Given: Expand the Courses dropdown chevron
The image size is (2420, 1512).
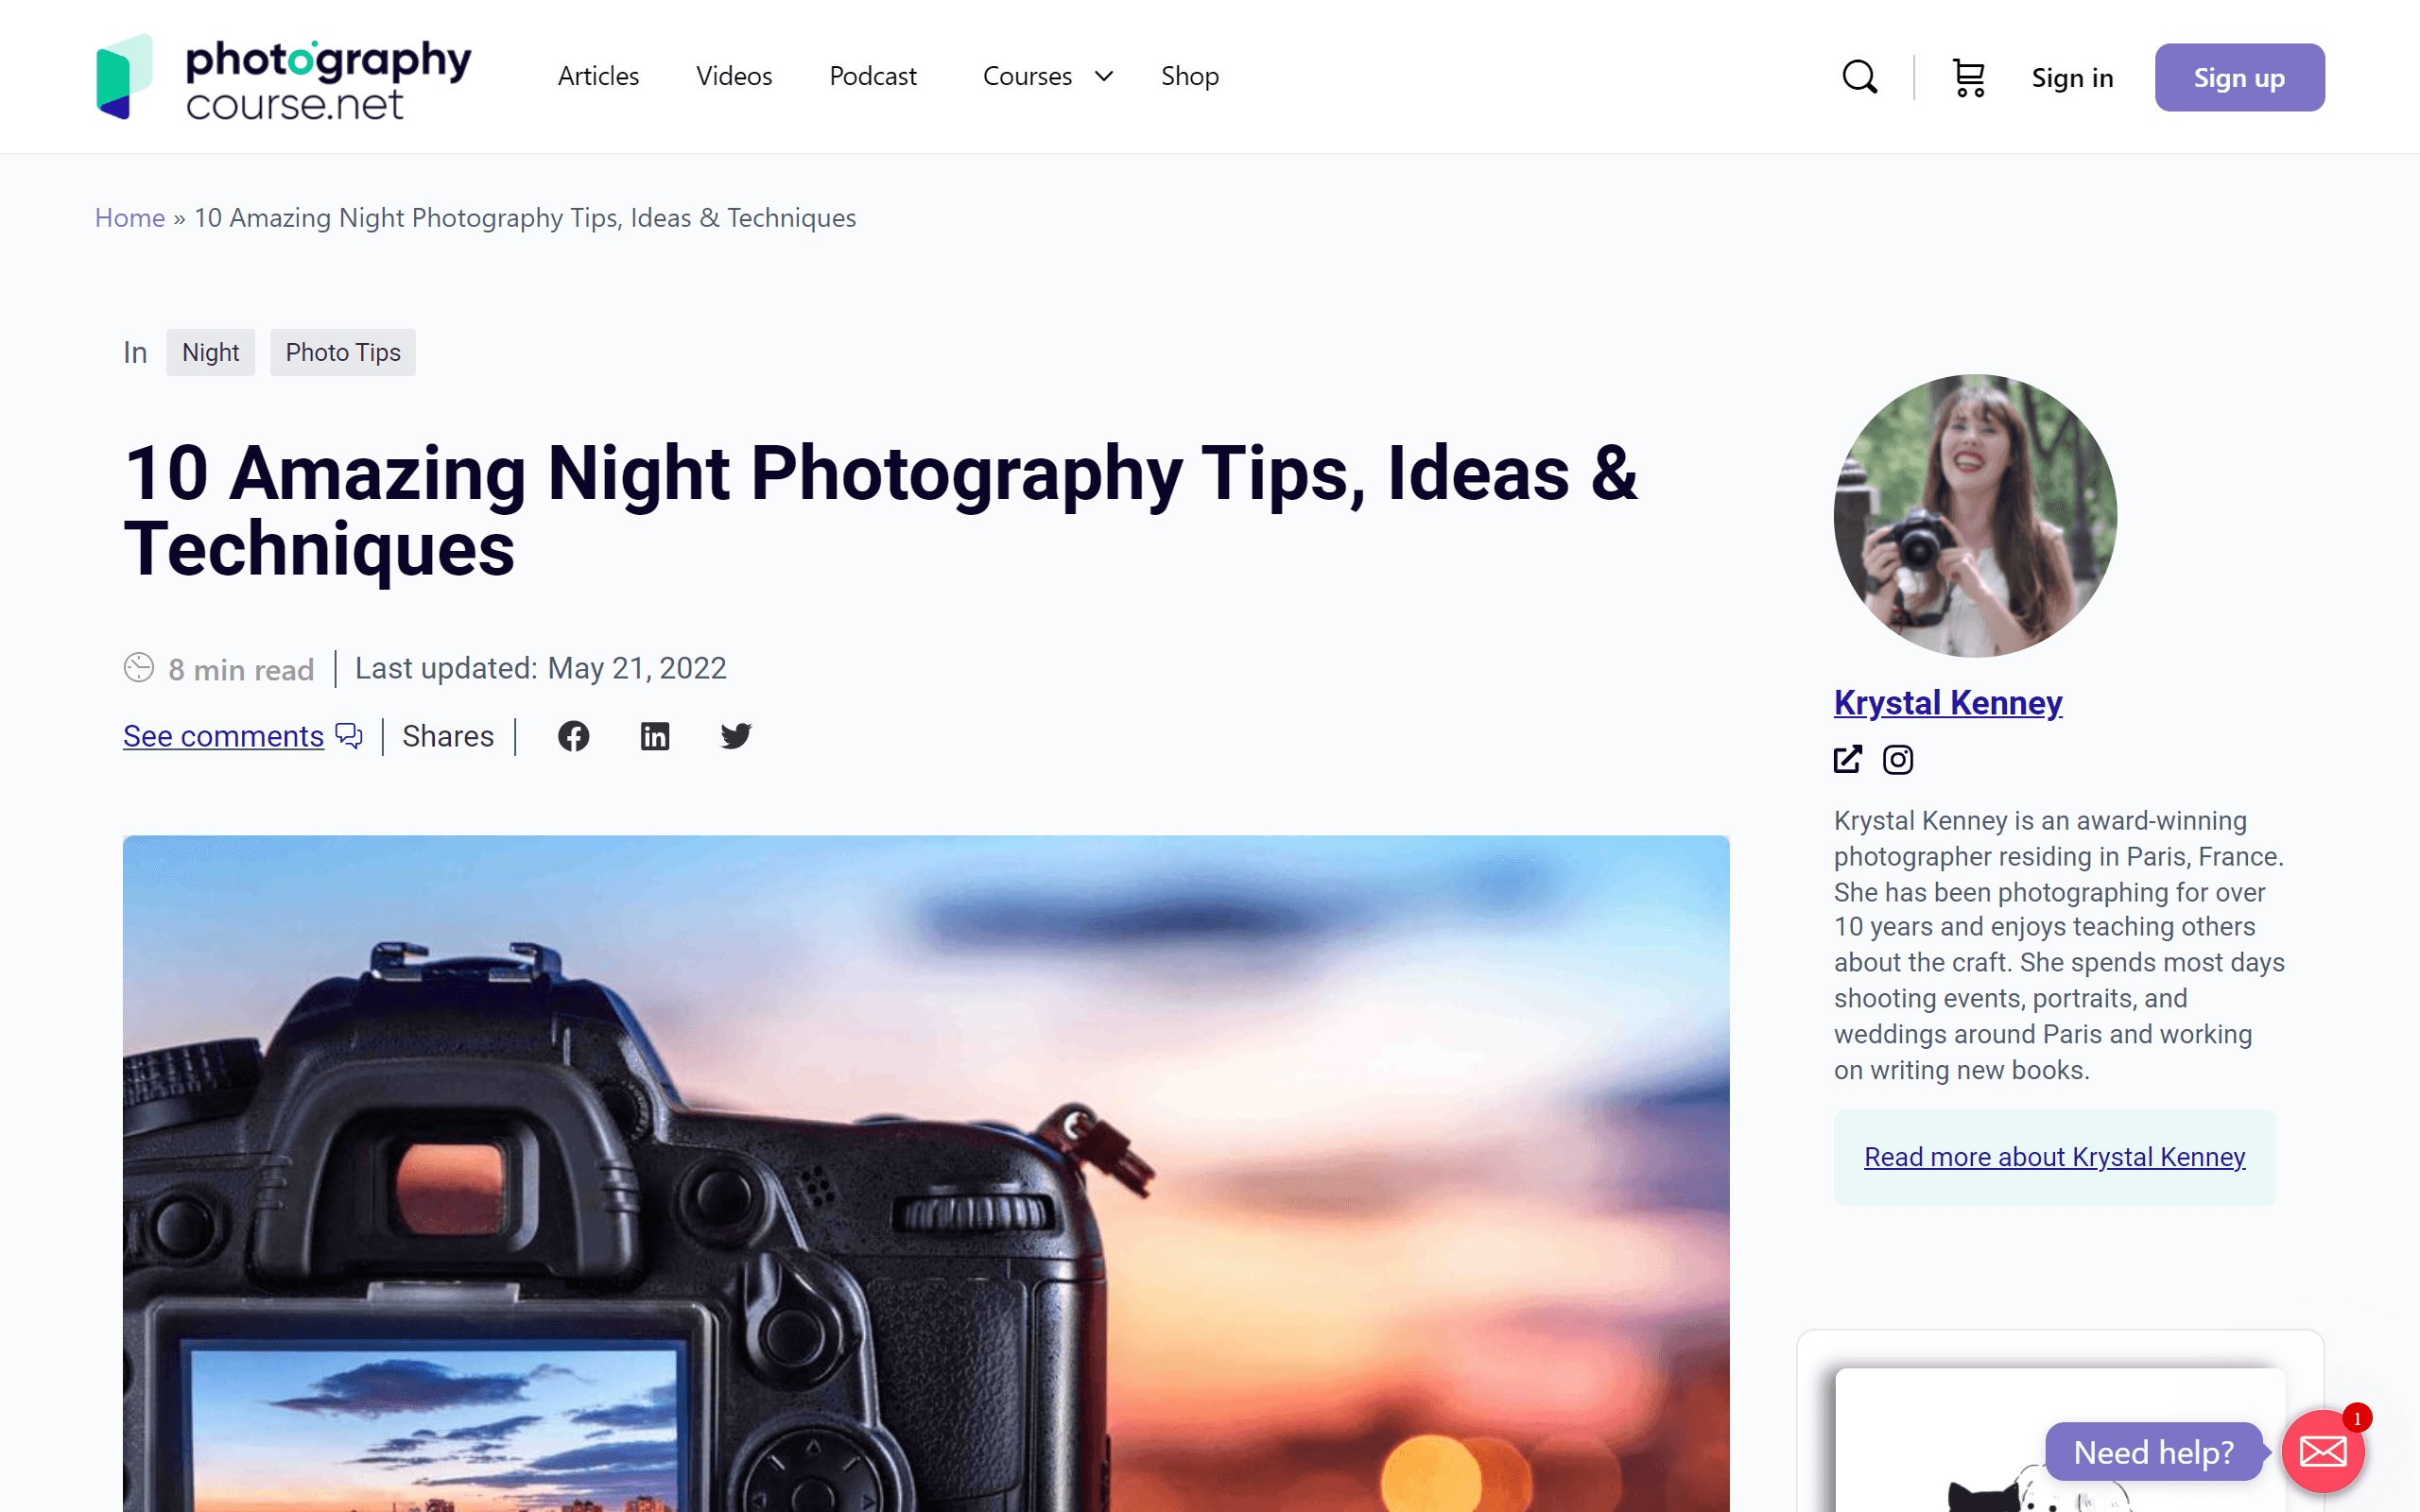Looking at the screenshot, I should pyautogui.click(x=1104, y=76).
